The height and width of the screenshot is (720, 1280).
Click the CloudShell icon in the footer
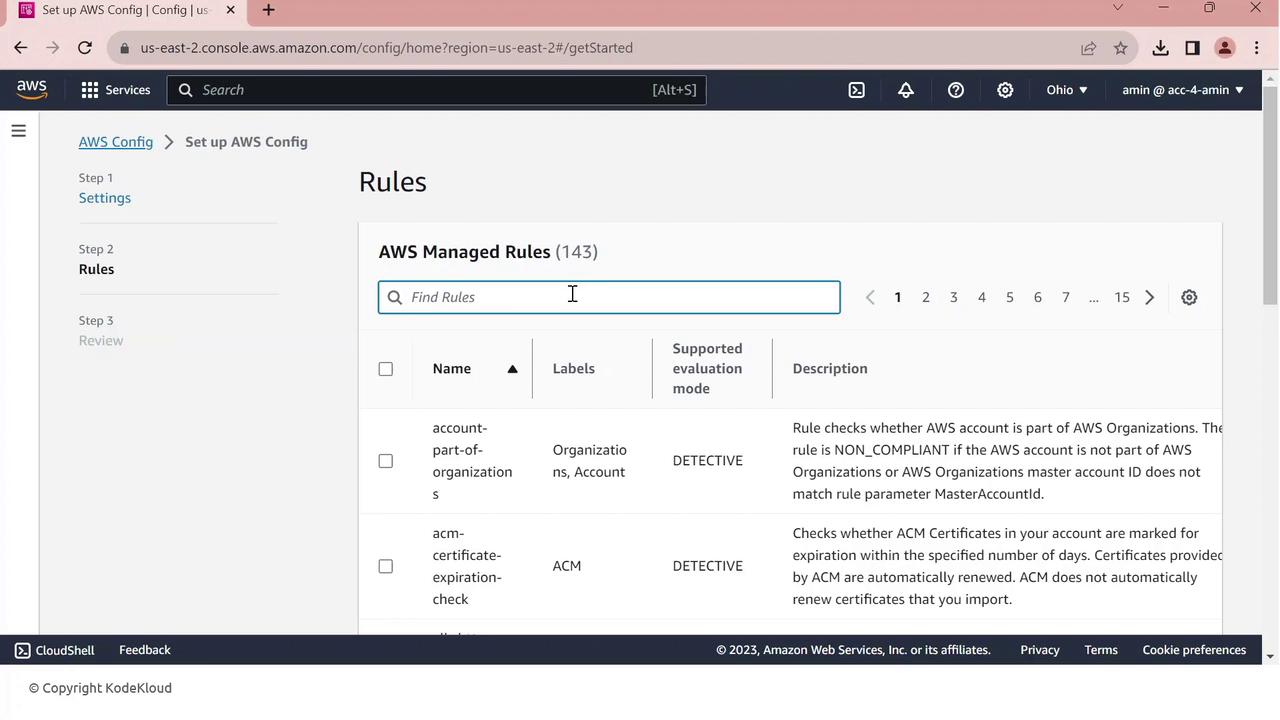[x=22, y=650]
